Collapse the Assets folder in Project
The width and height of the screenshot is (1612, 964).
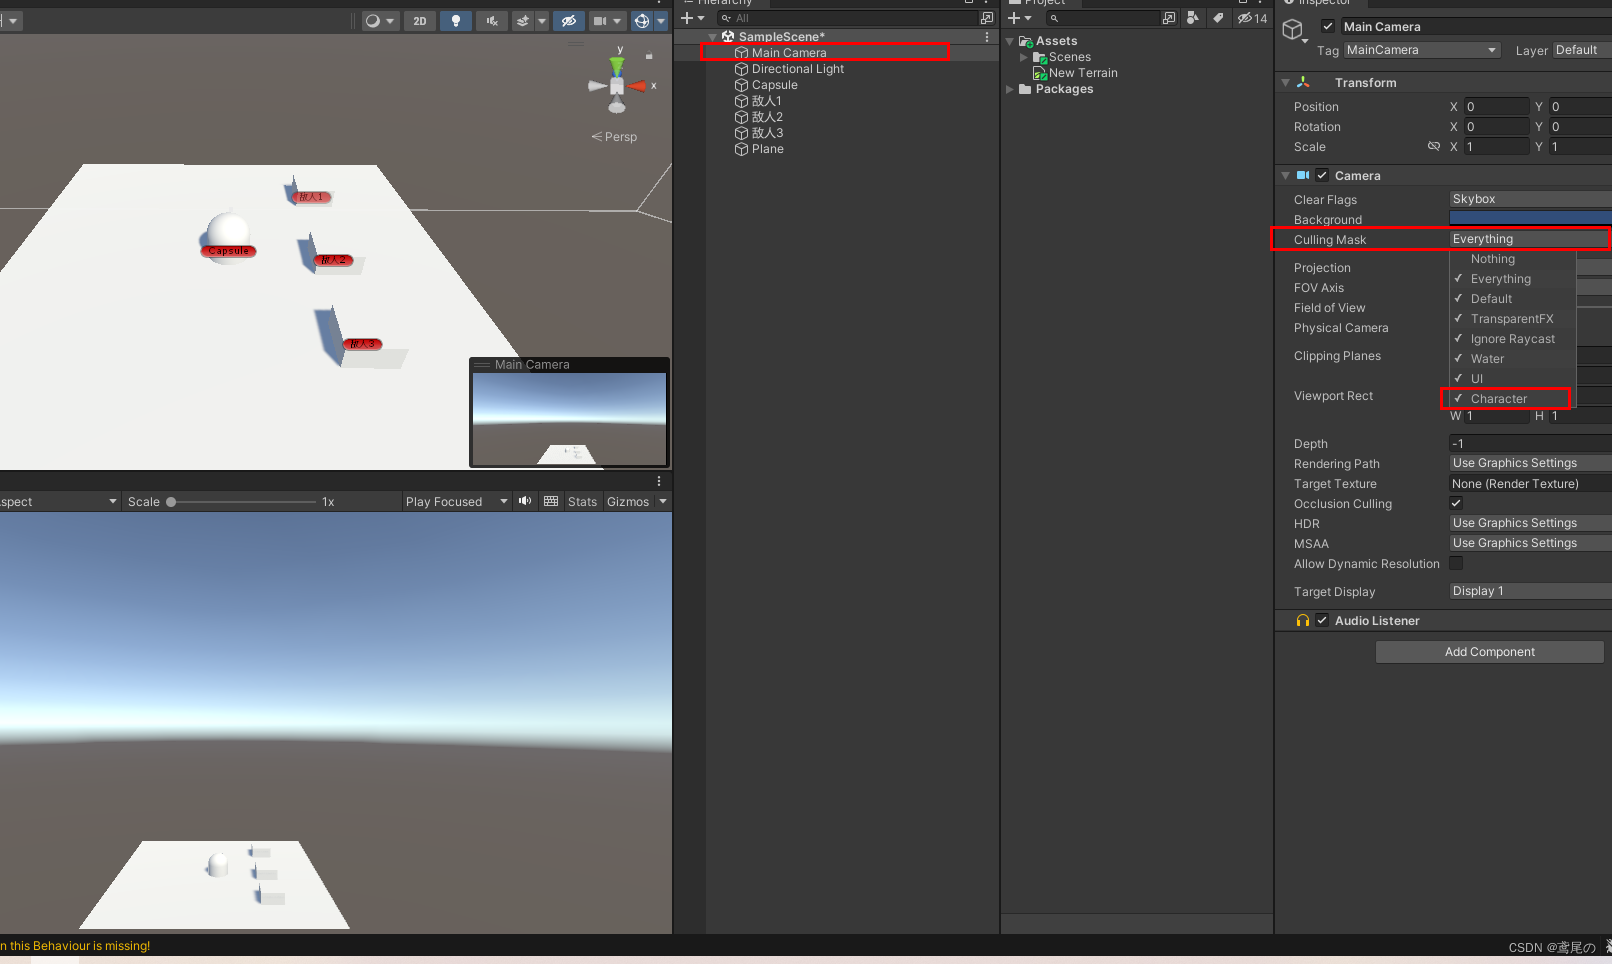click(x=1010, y=41)
